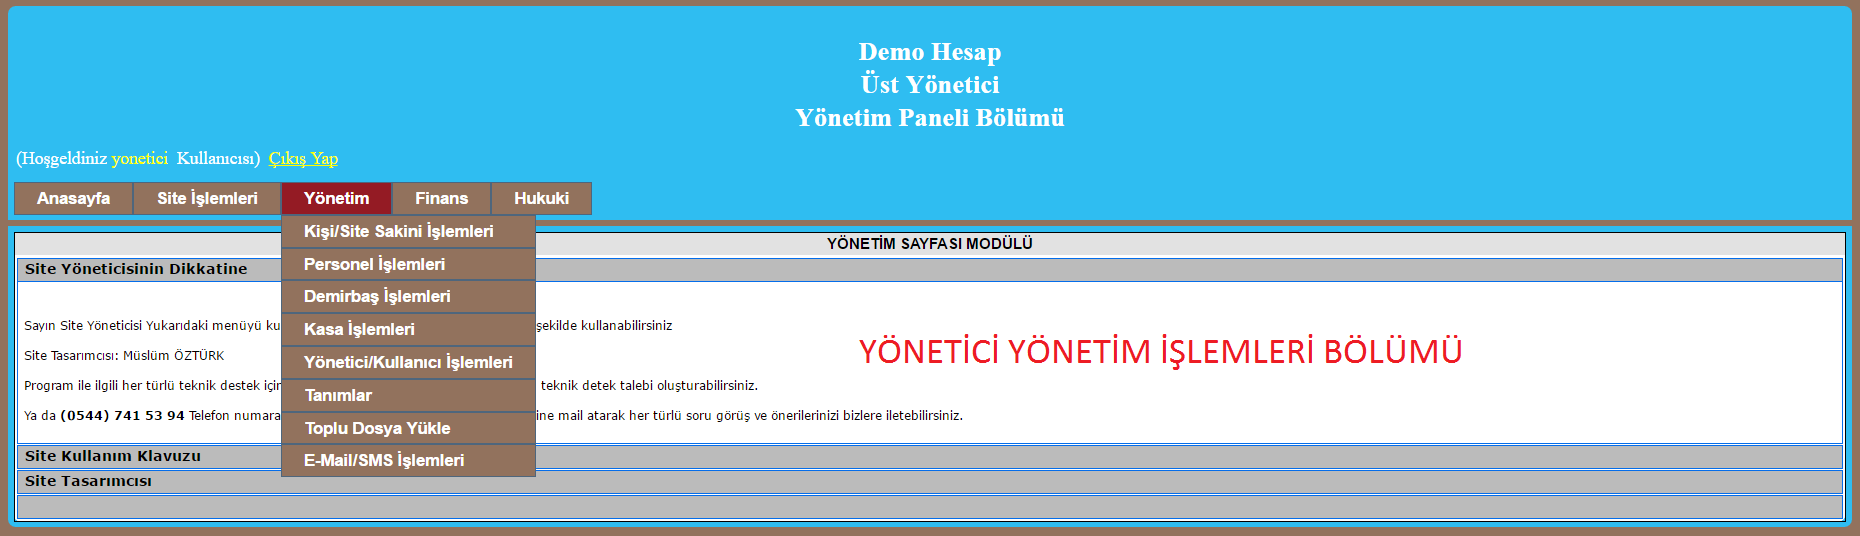Viewport: 1860px width, 536px height.
Task: Open the Finans menu
Action: [441, 198]
